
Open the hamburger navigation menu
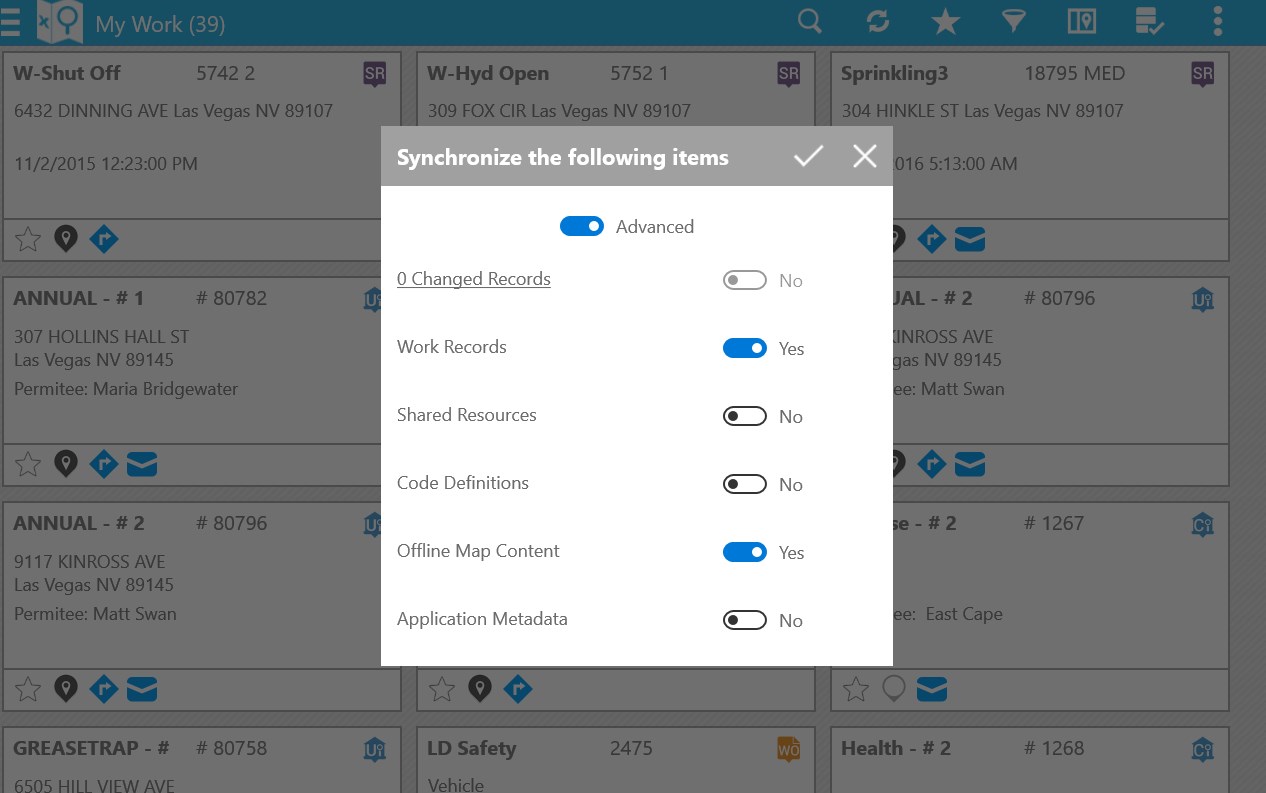[x=10, y=21]
